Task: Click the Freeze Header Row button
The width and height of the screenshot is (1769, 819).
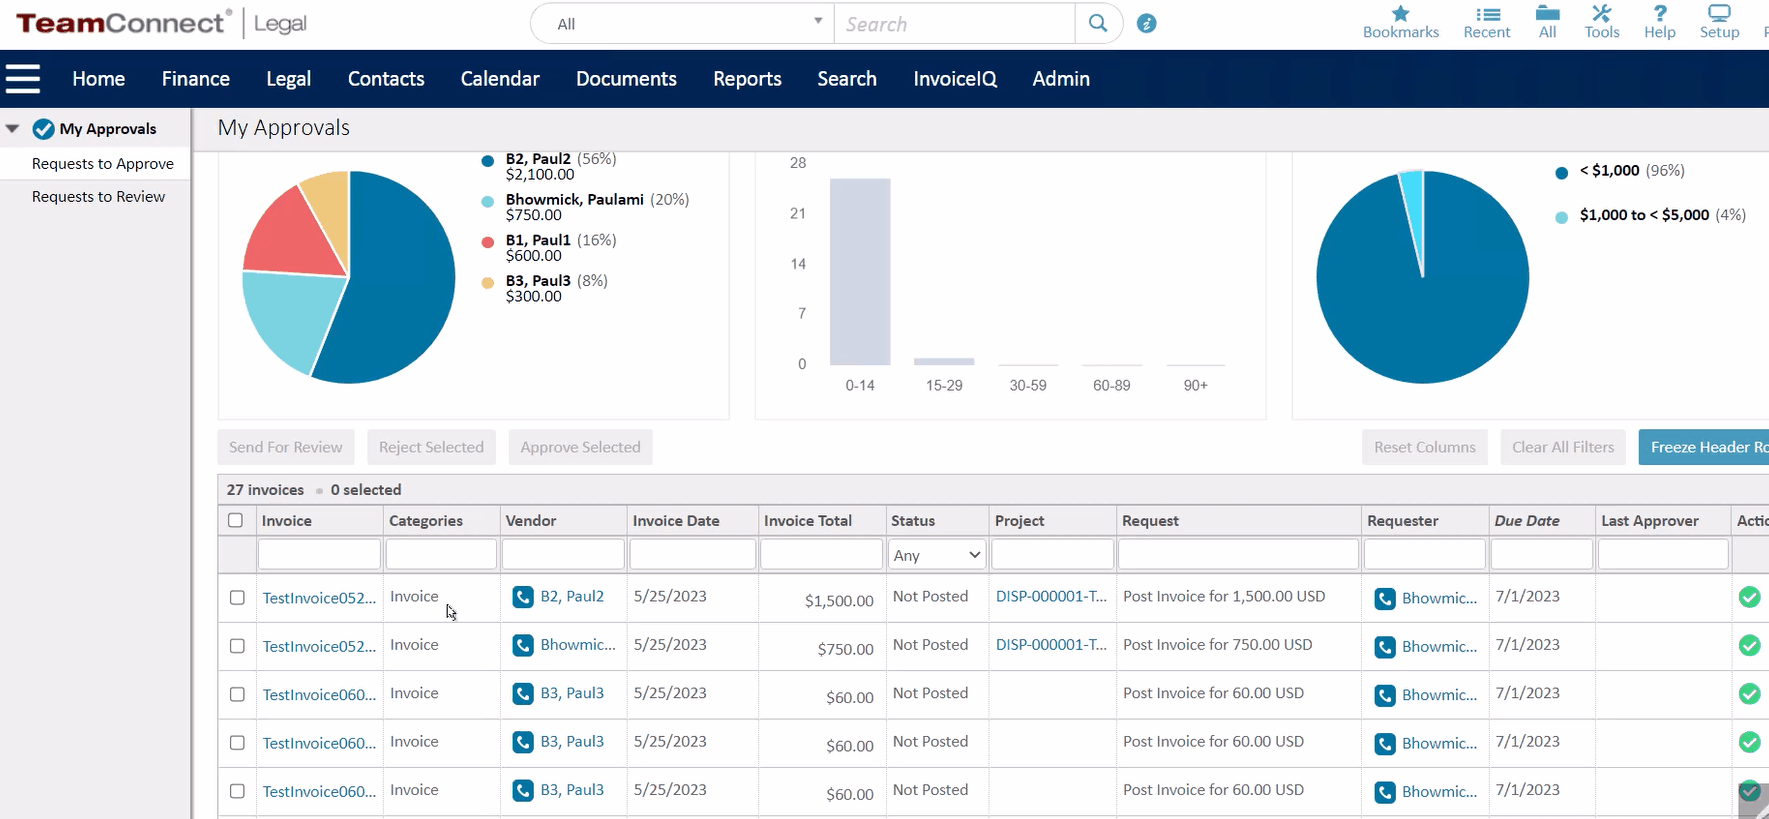Action: 1703,447
